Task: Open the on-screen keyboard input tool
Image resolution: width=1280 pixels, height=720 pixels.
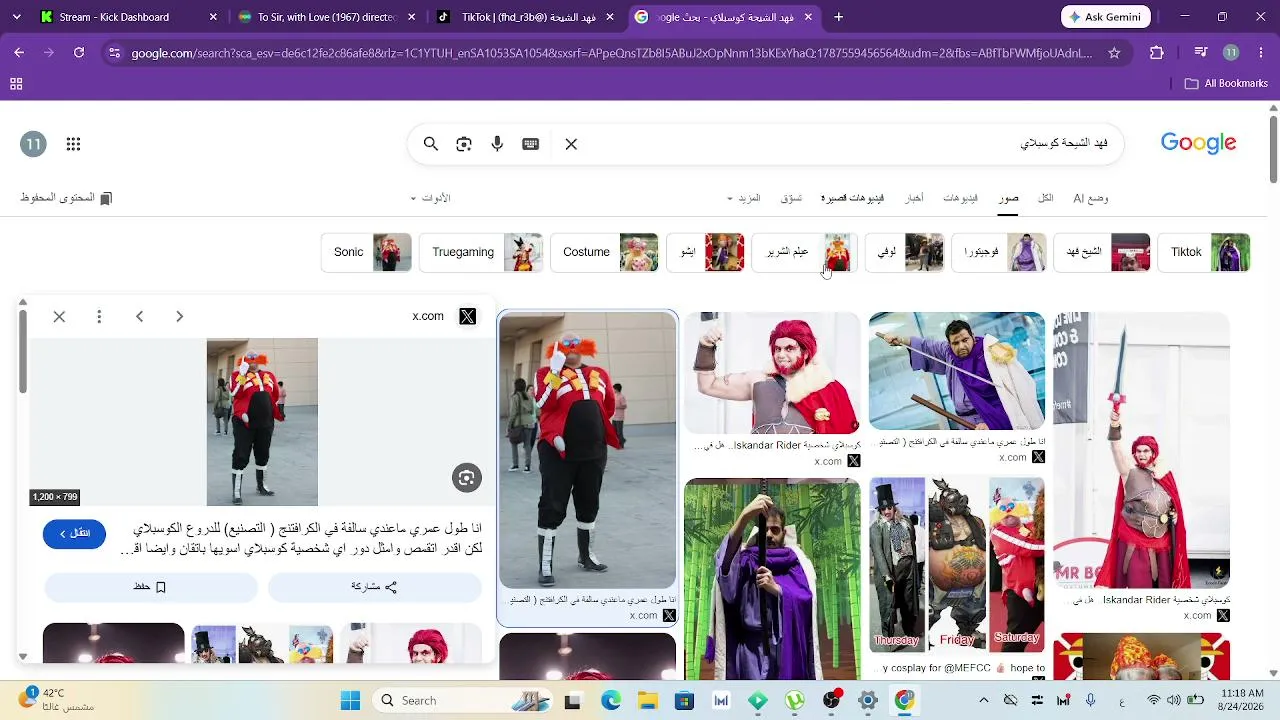Action: click(531, 144)
